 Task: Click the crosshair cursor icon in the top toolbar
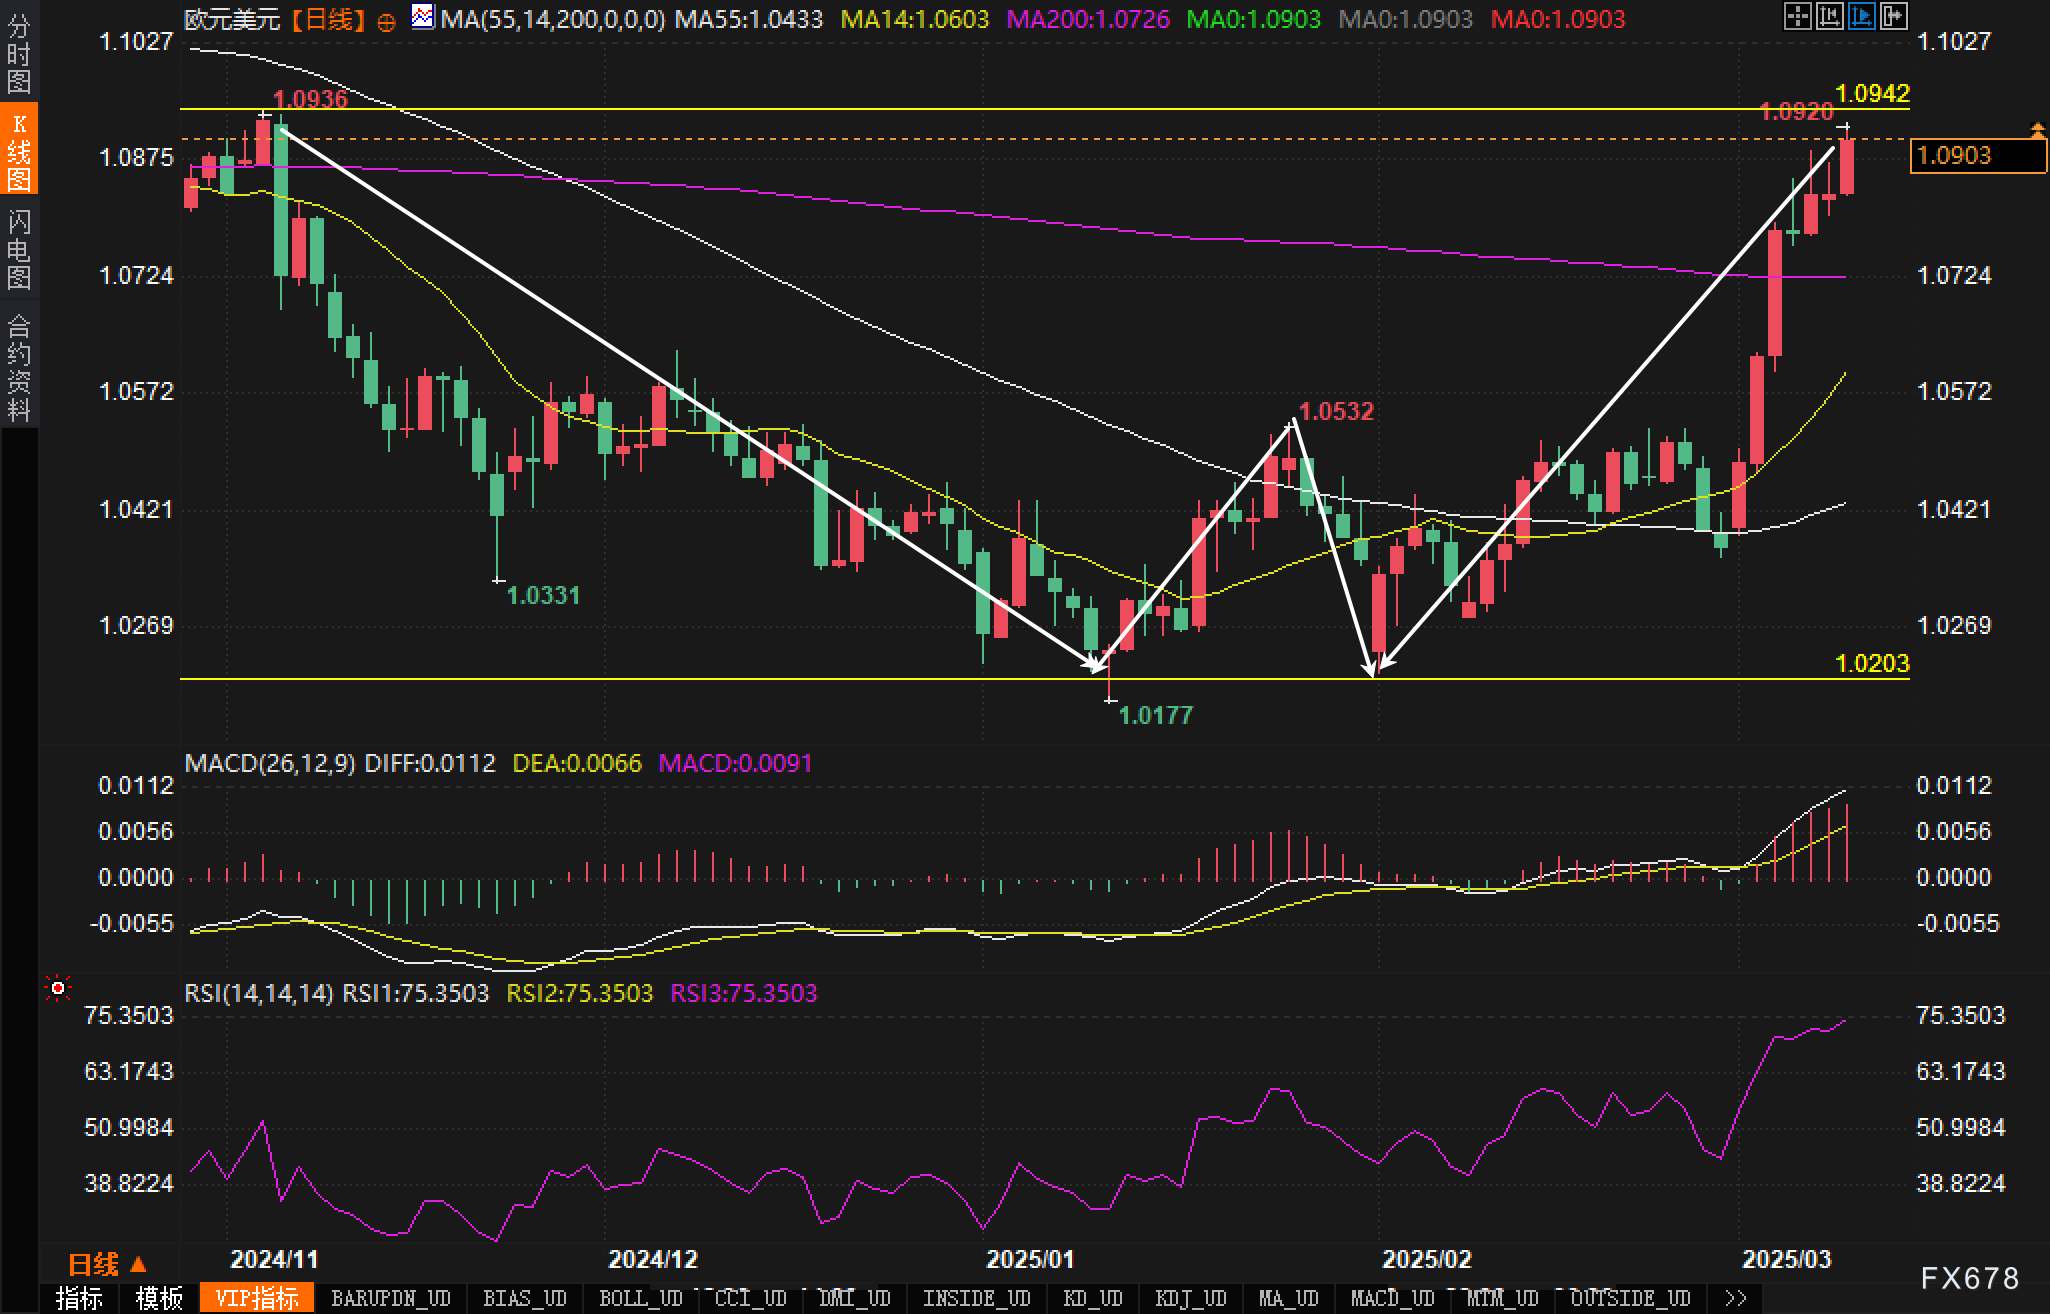click(1797, 16)
